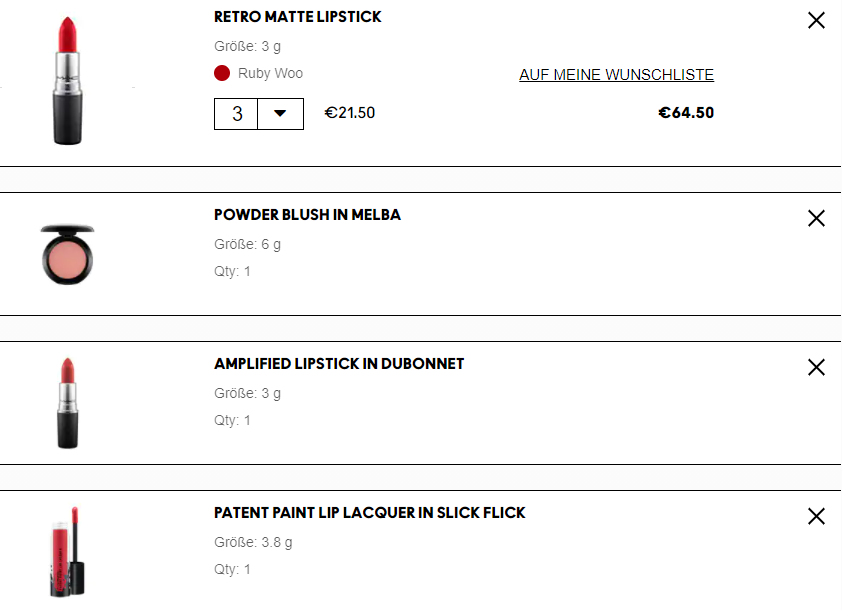Remove Patent Paint Lip Lacquer item
Viewport: 842px width, 610px height.
[816, 516]
